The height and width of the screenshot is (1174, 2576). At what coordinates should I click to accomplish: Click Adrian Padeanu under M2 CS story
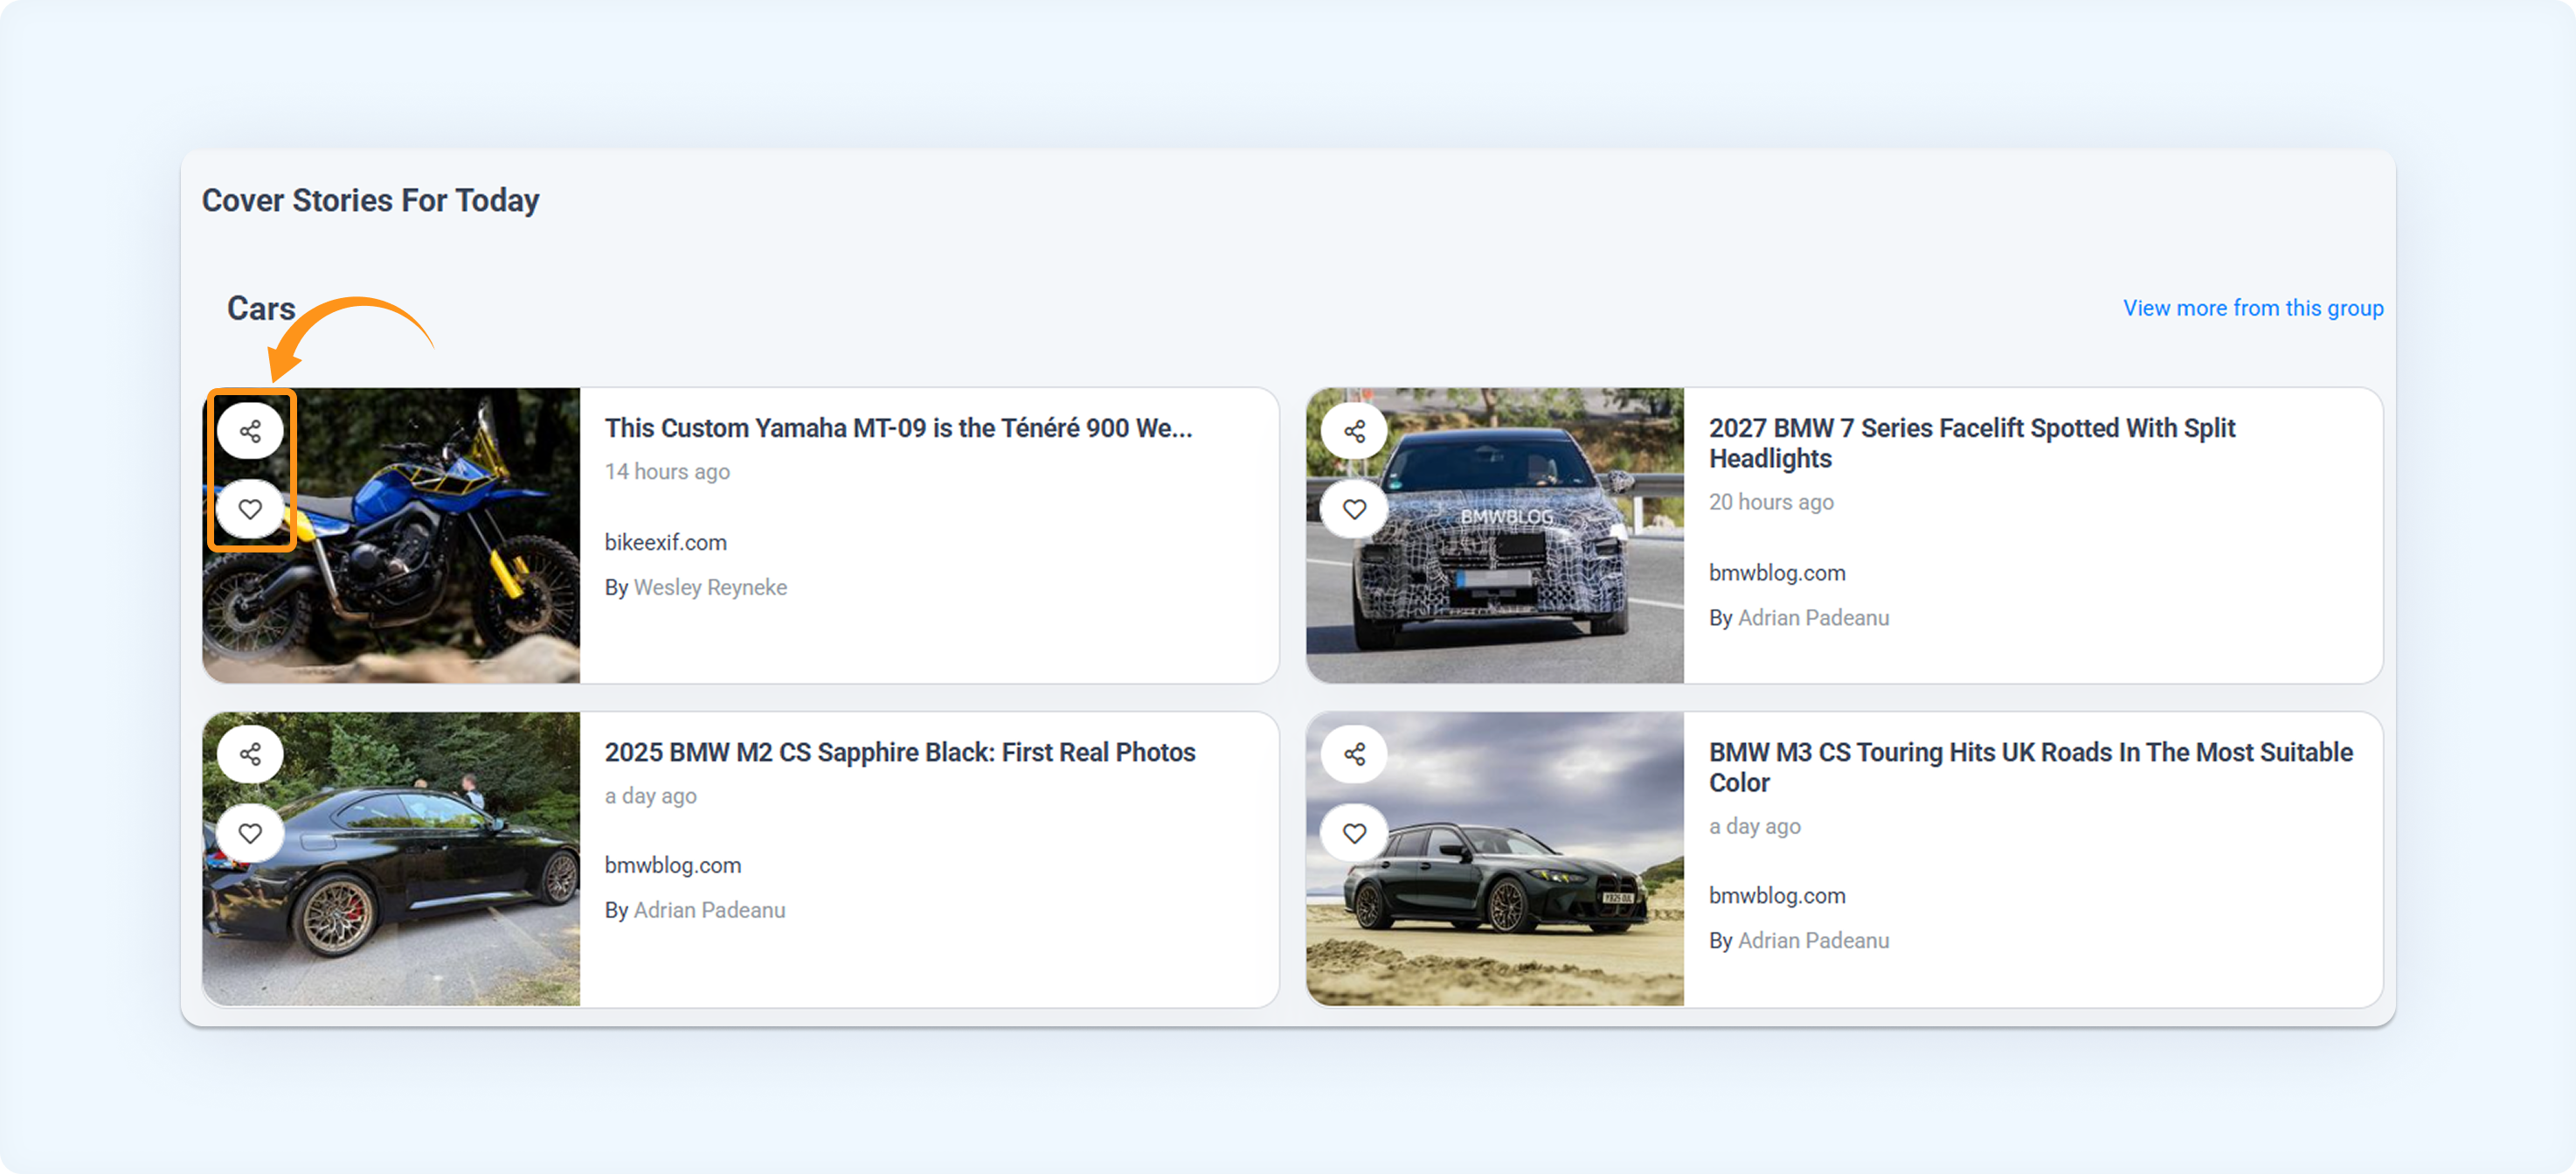709,910
